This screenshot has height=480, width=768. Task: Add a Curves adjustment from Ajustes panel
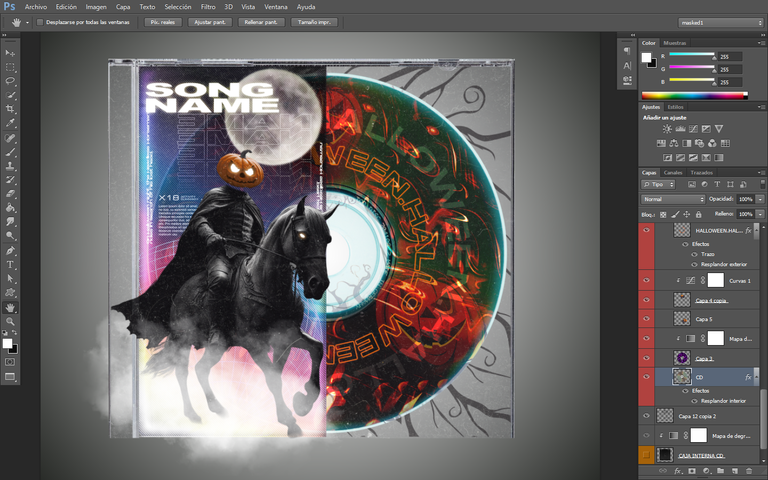click(693, 129)
